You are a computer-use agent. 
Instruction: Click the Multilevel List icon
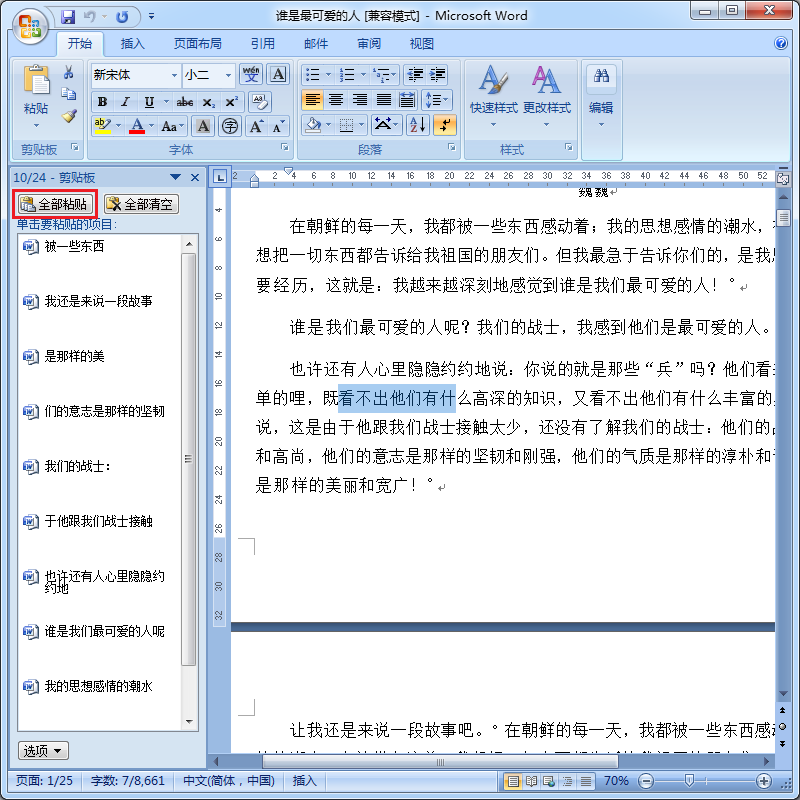[381, 74]
